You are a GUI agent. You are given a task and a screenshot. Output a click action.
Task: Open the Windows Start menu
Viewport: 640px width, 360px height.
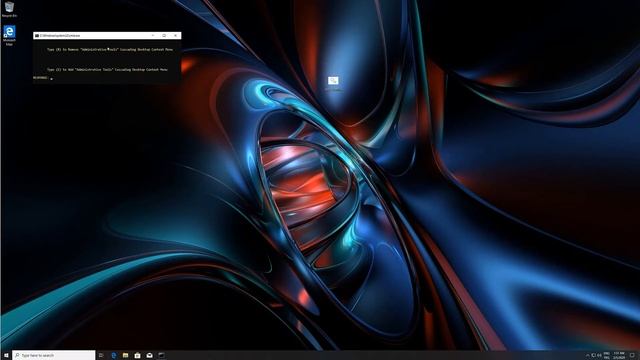click(x=6, y=356)
